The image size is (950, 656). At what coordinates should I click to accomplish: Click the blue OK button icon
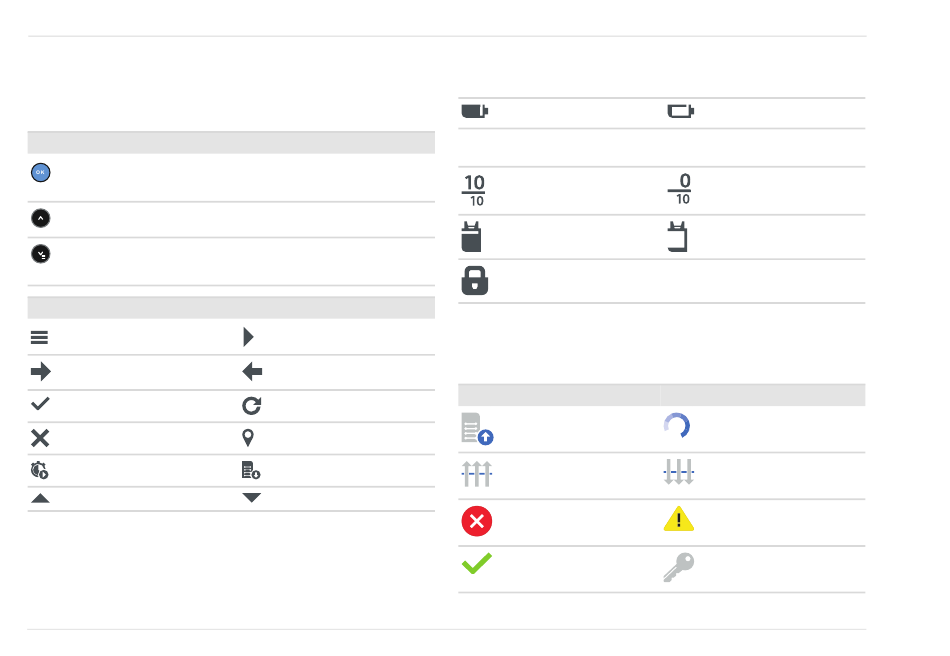coord(41,173)
